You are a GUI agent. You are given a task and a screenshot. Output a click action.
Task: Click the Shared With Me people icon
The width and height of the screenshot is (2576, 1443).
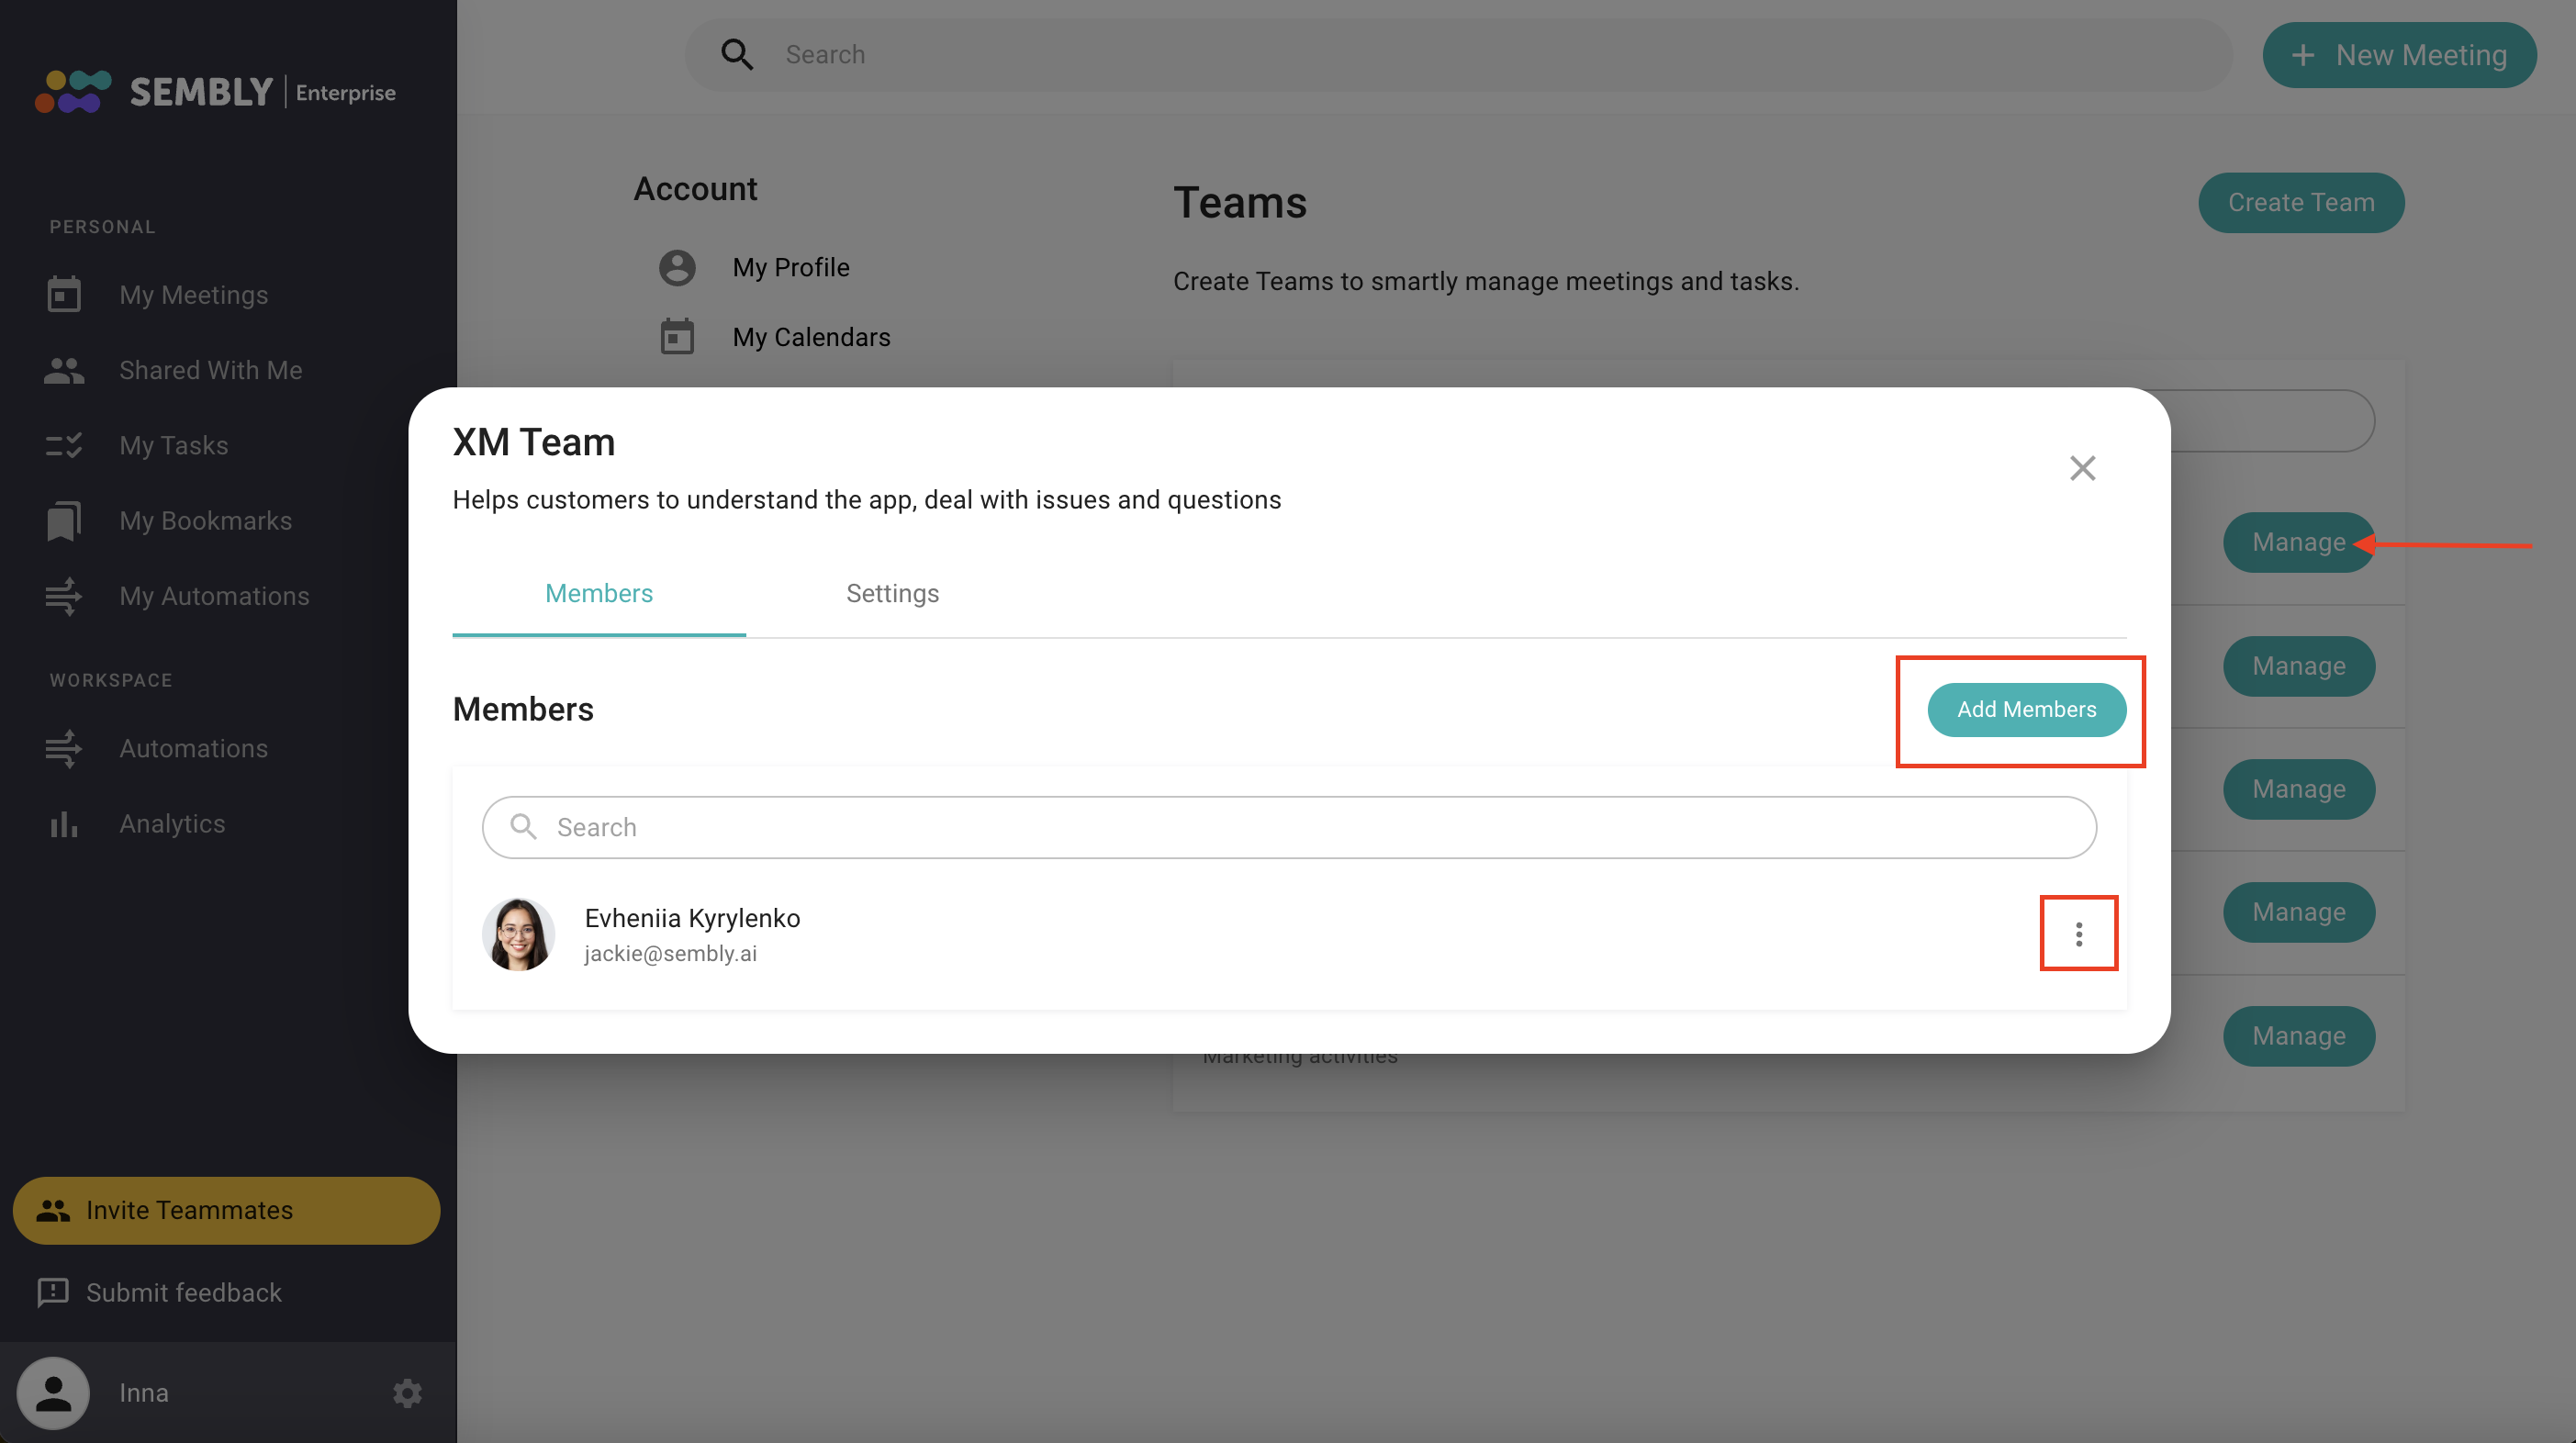64,370
